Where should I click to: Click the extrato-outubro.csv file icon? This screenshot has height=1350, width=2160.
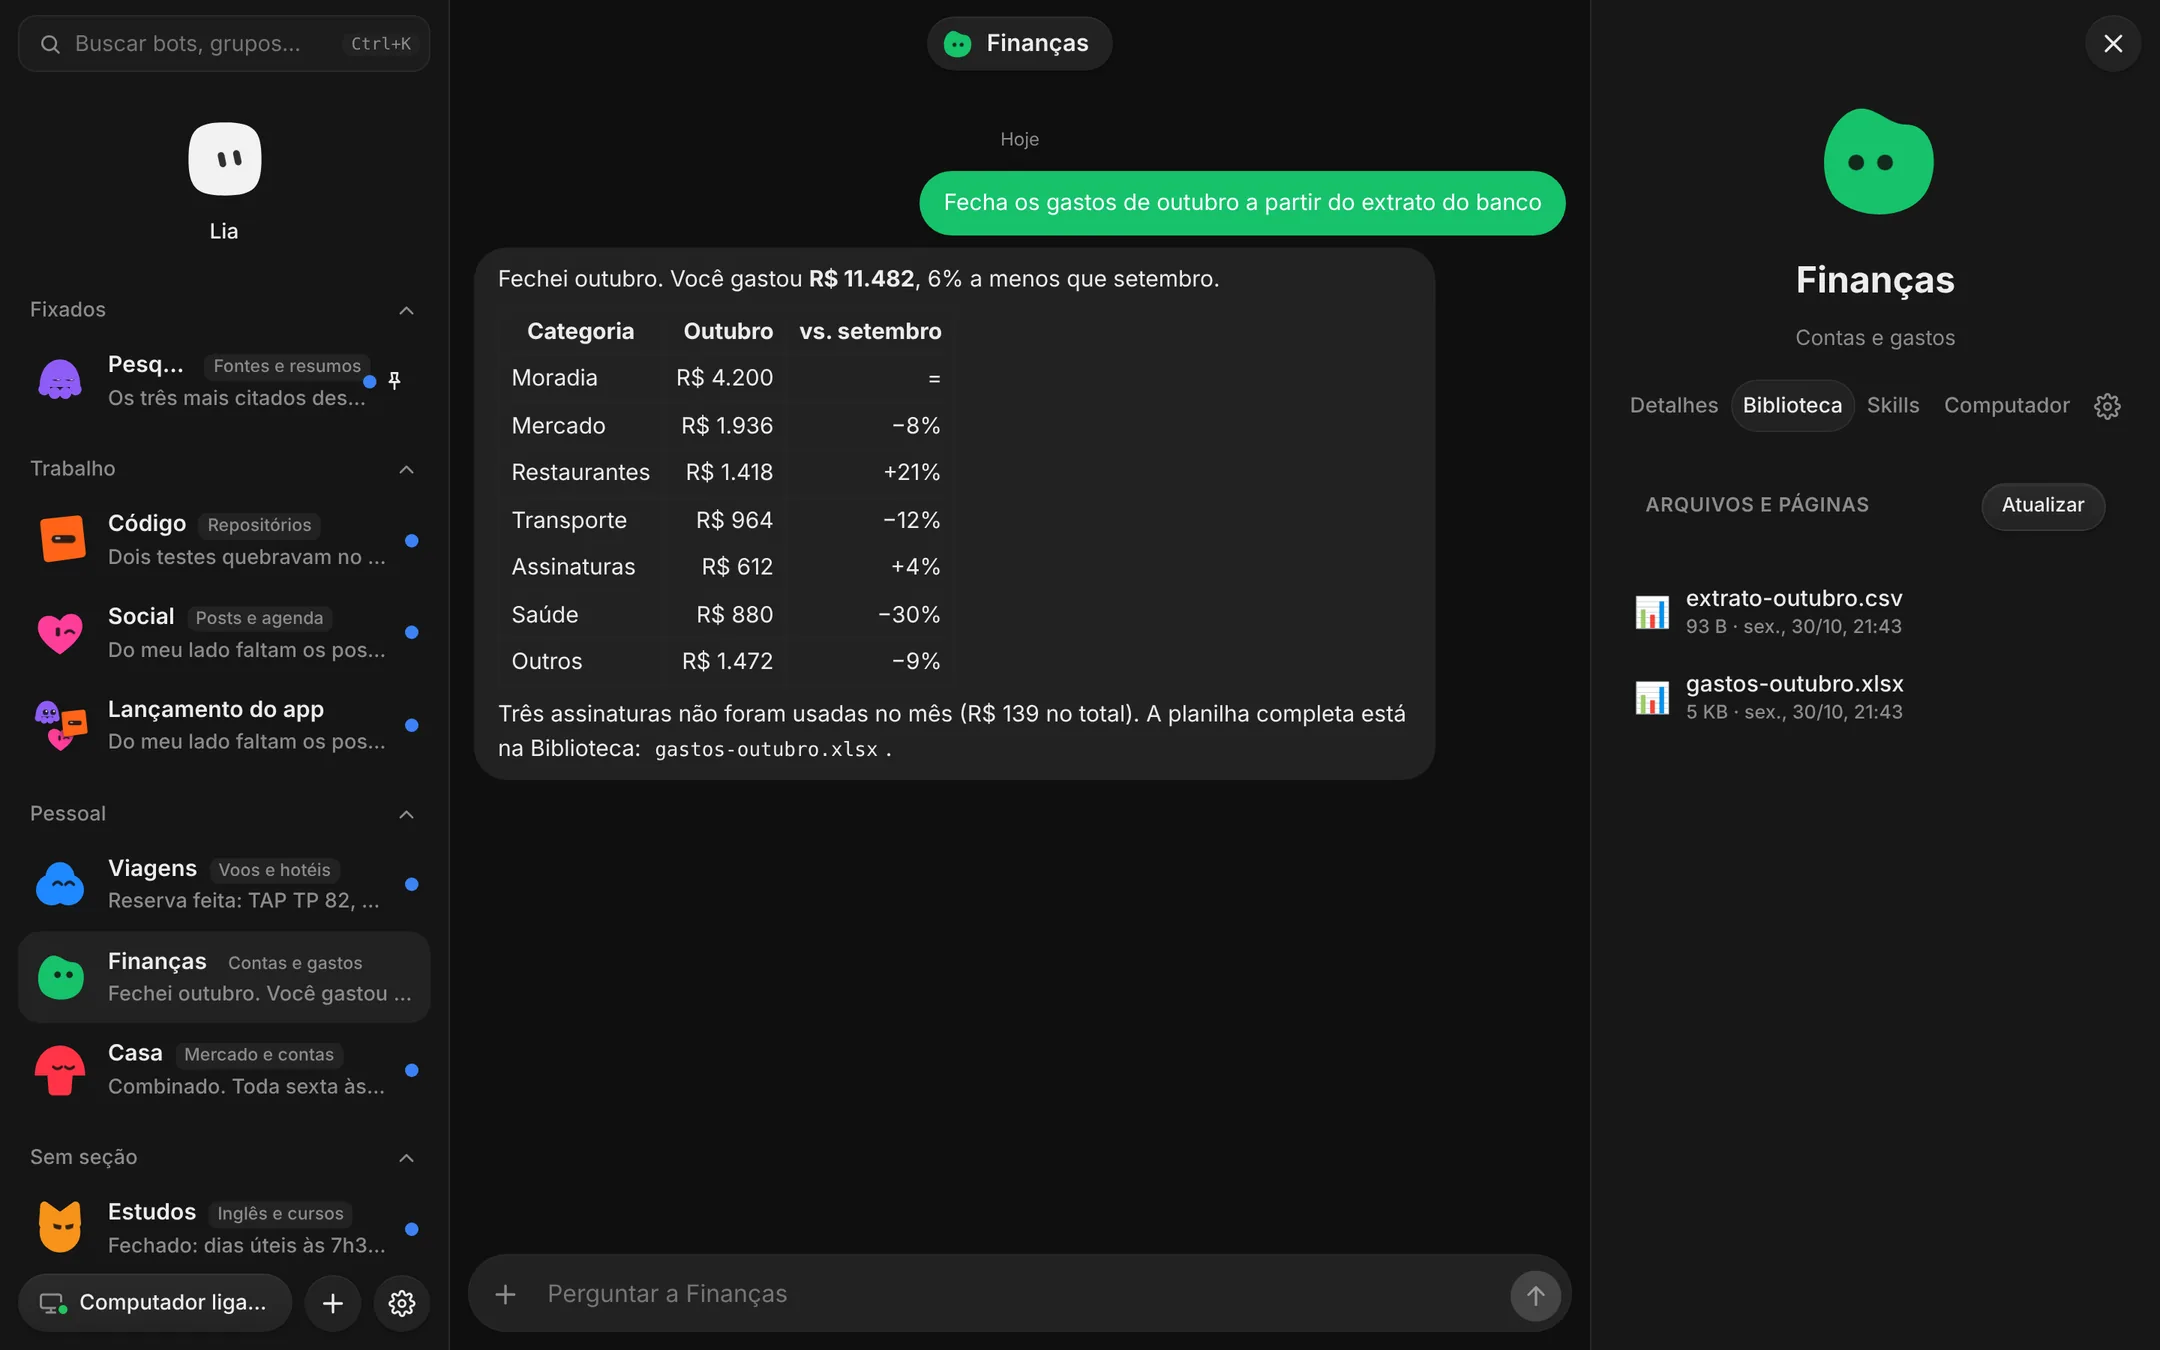coord(1652,612)
